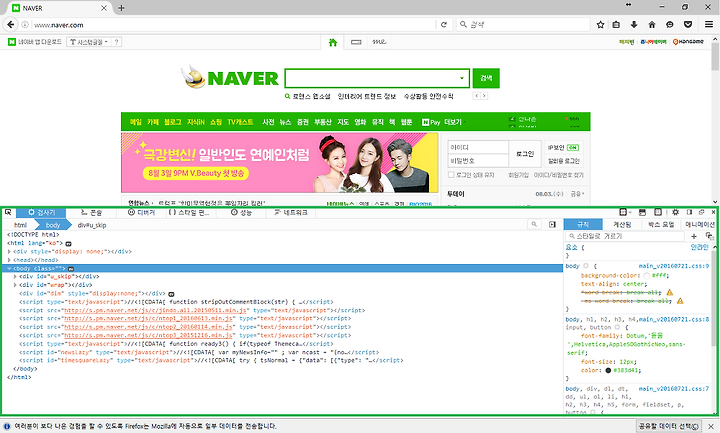Switch to the Debugger devtools tab

tap(141, 213)
